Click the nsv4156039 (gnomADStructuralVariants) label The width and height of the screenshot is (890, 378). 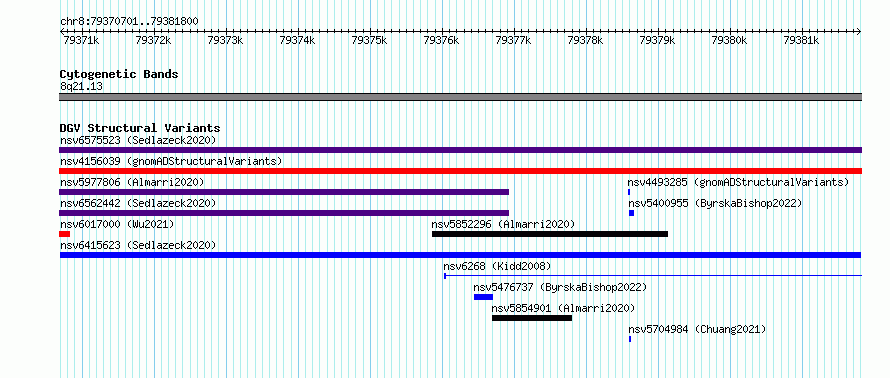click(171, 161)
